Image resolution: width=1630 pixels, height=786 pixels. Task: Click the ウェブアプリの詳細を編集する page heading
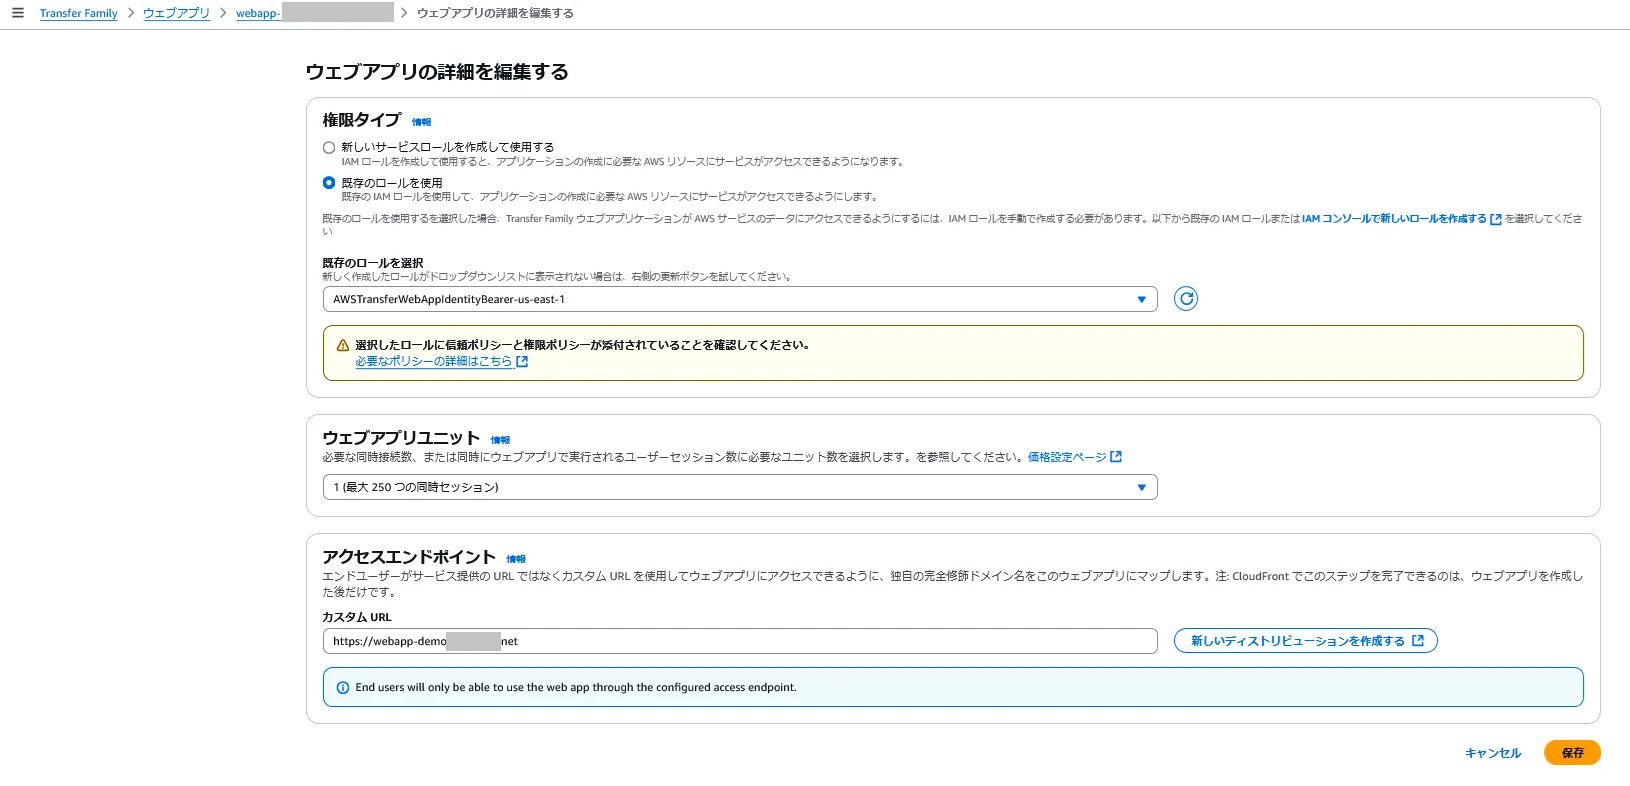tap(437, 72)
